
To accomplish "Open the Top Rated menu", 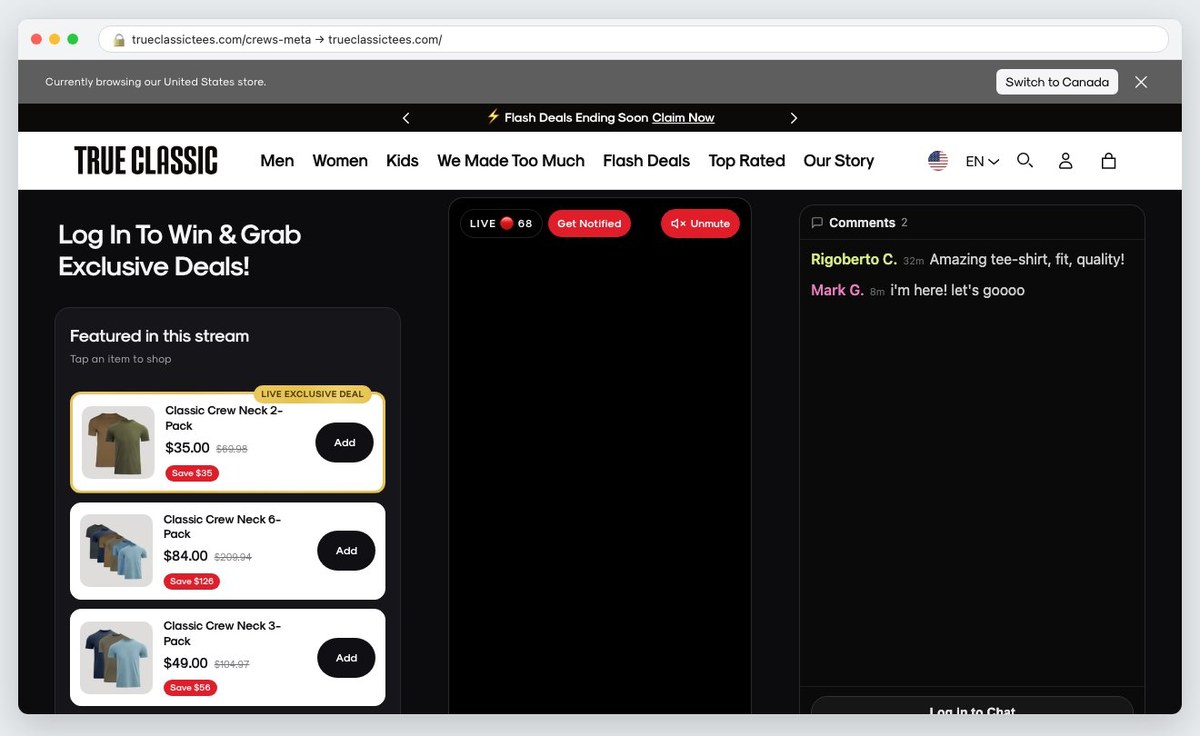I will [747, 160].
